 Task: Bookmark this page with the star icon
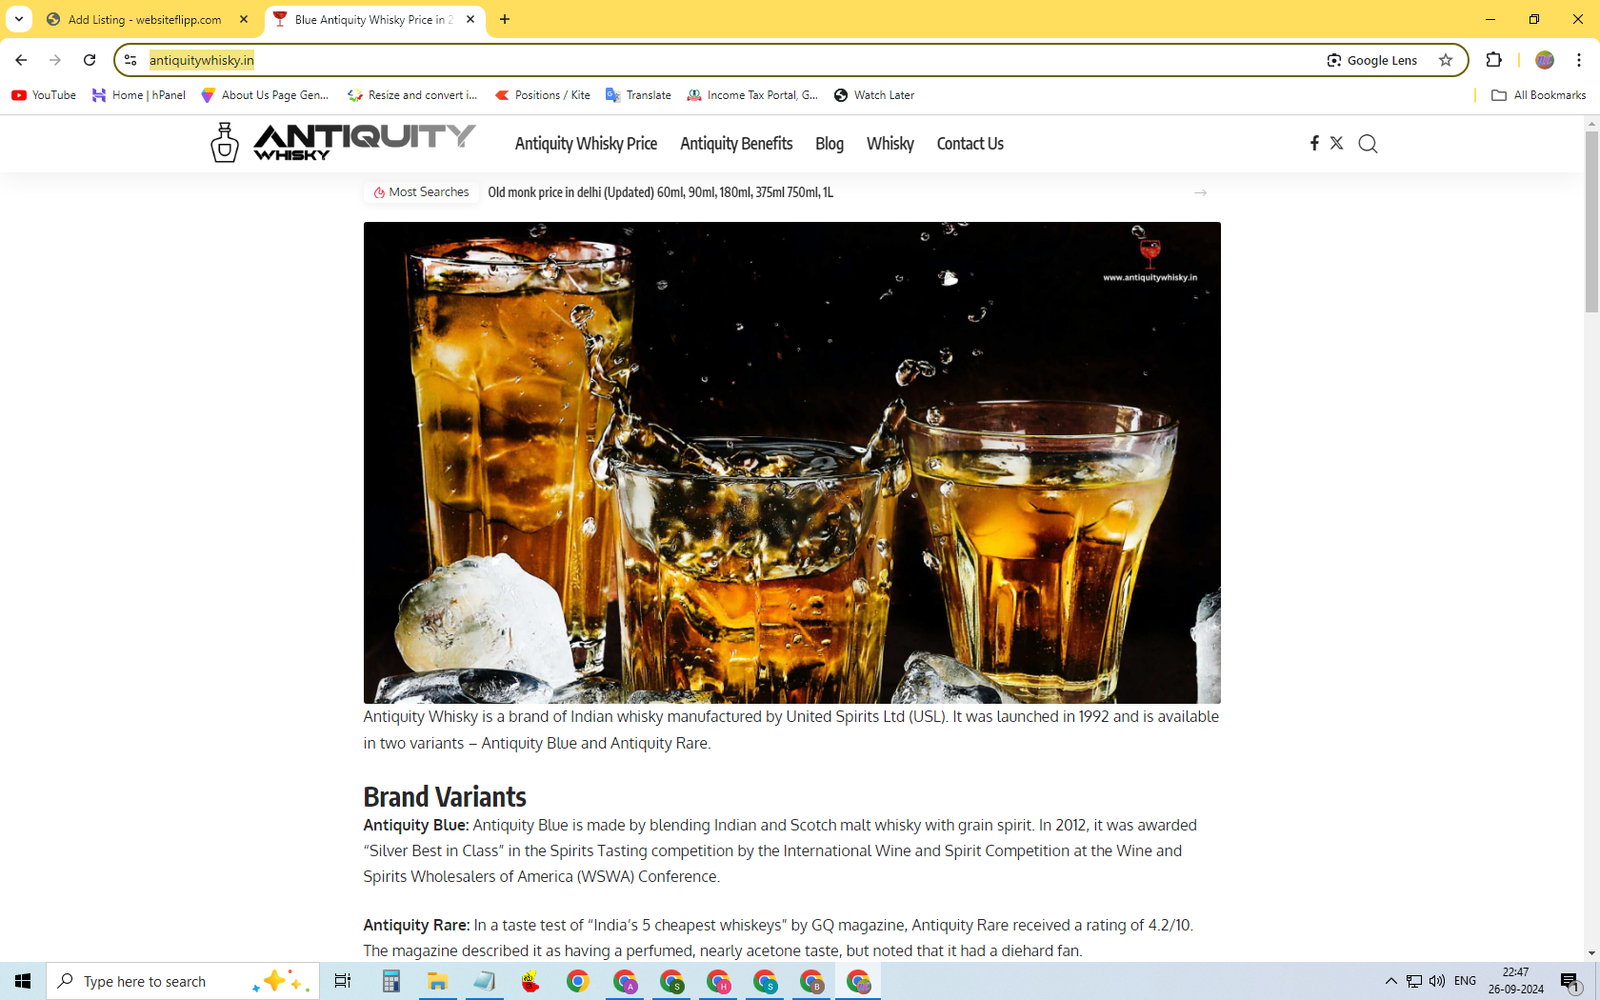tap(1445, 60)
